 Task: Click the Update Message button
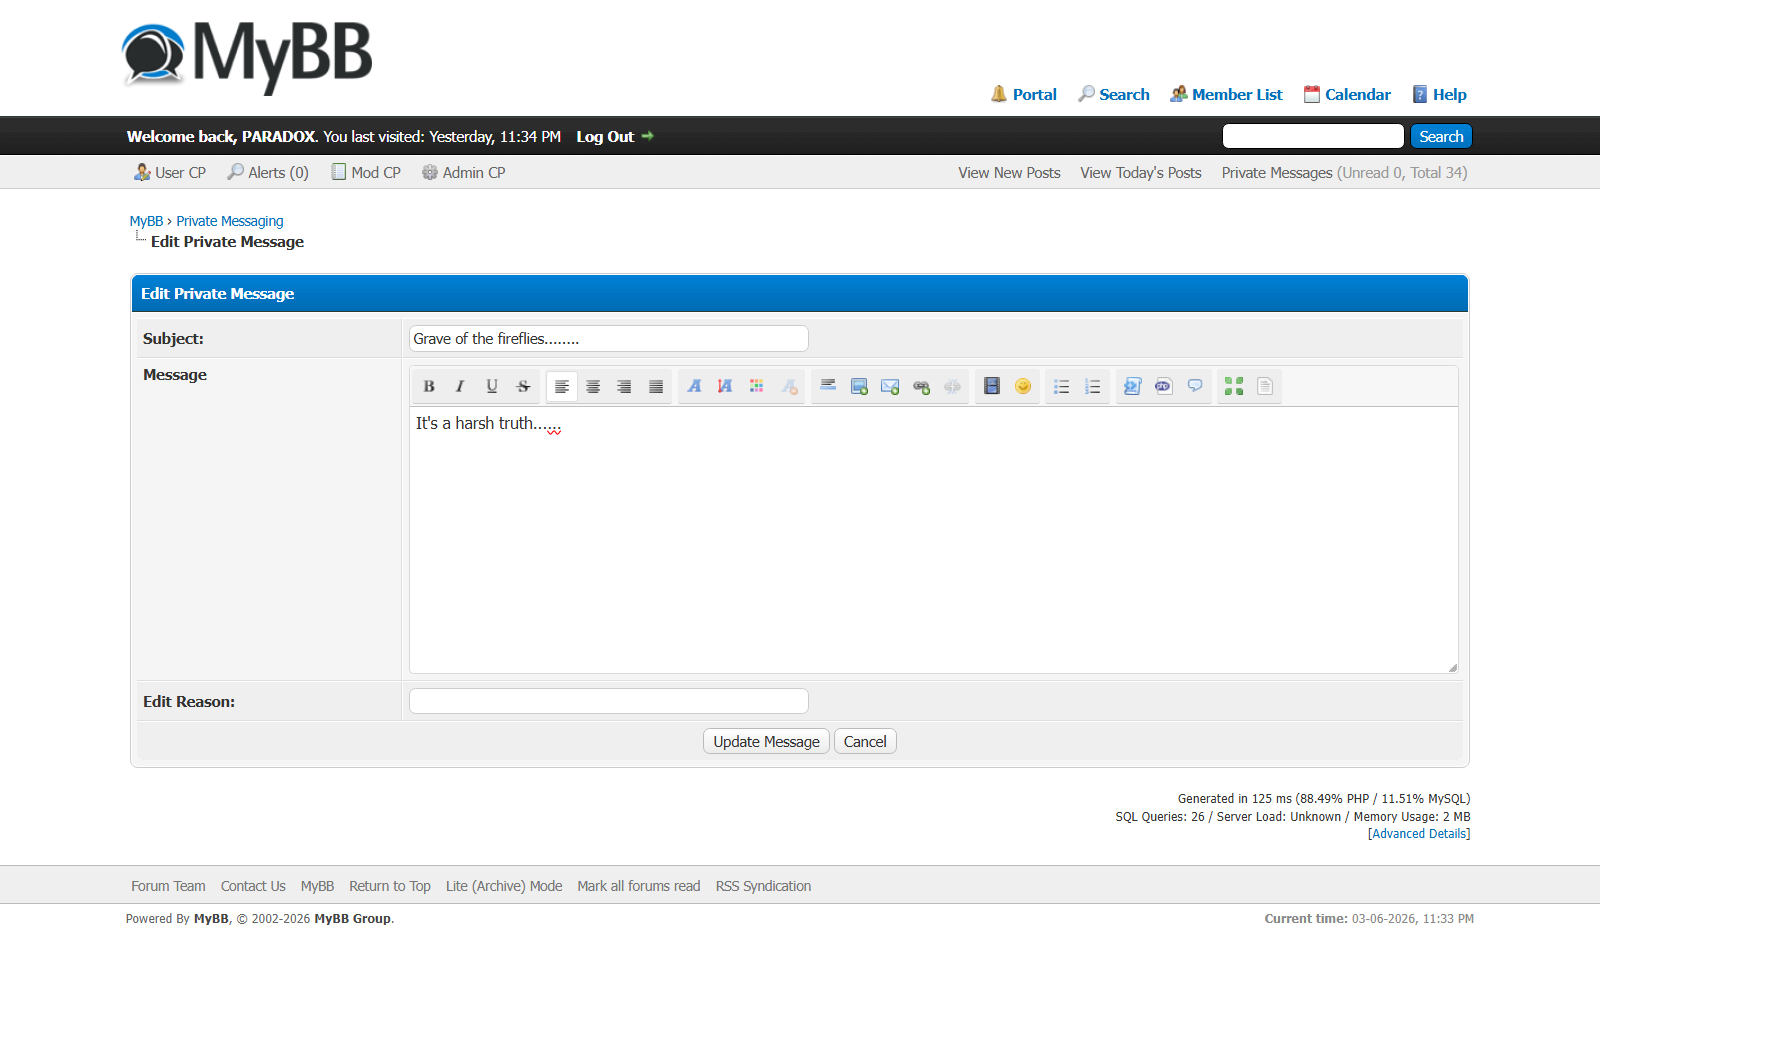click(x=766, y=741)
